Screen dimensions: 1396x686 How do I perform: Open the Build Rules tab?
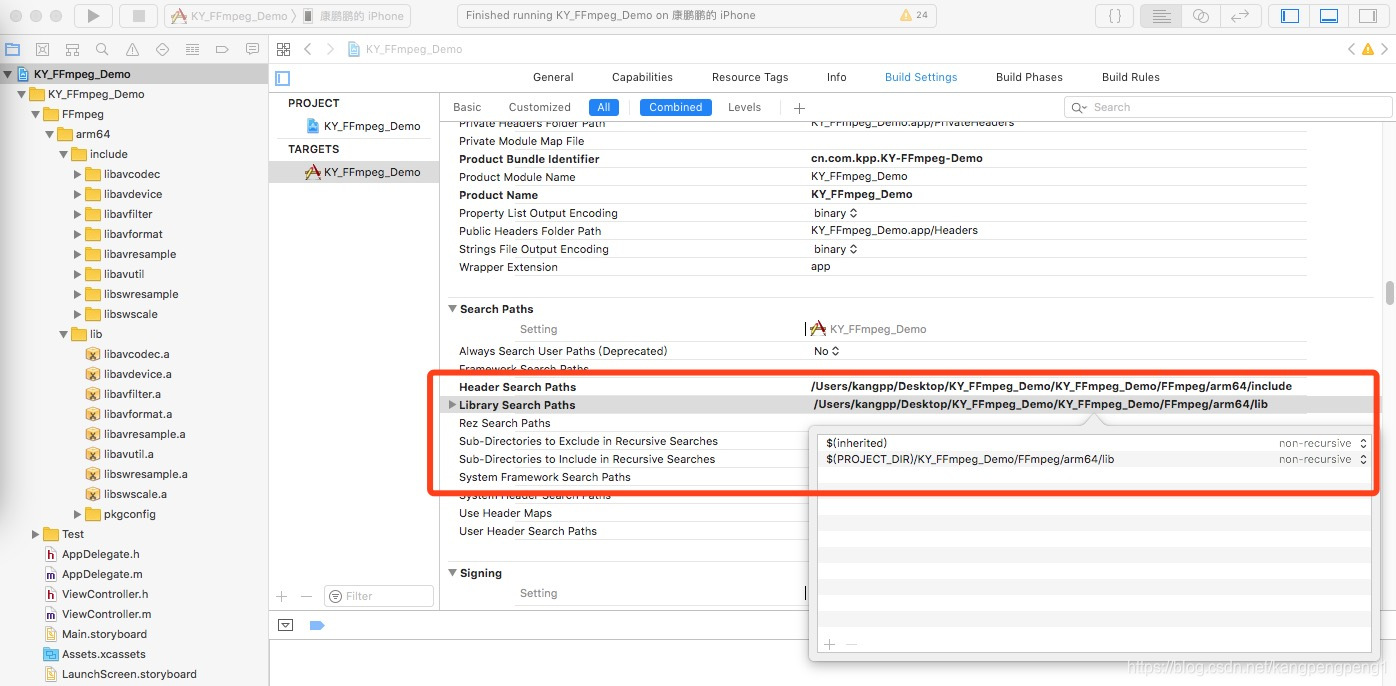click(1130, 77)
